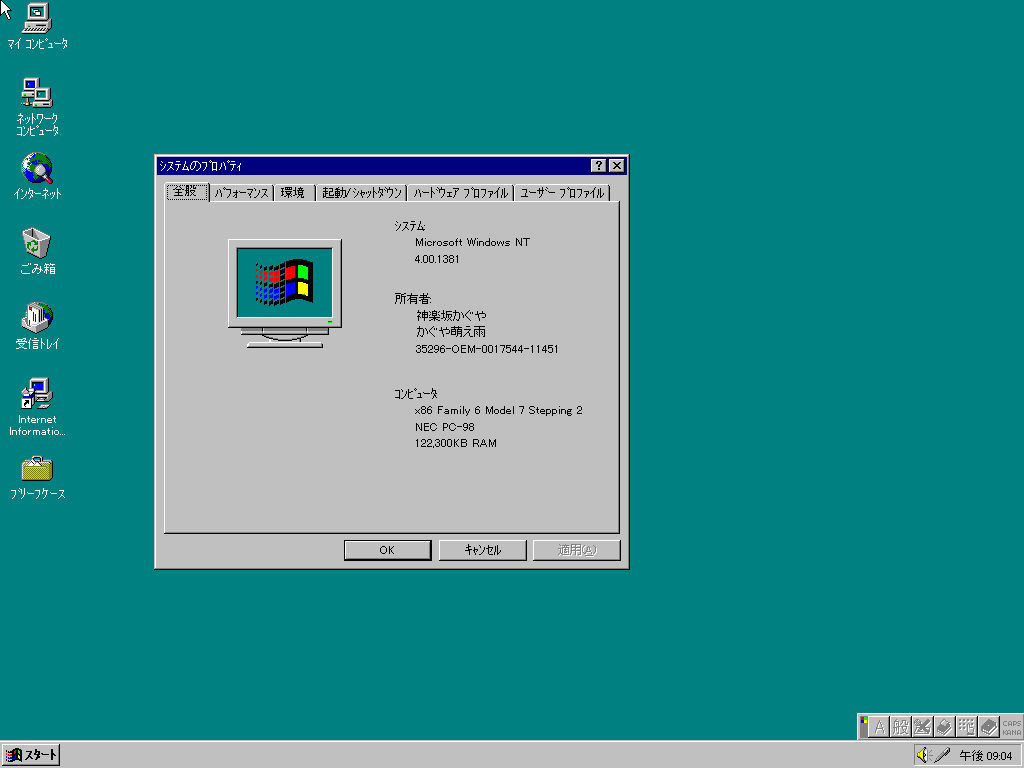
Task: Click the 適用(A) button
Action: [x=577, y=550]
